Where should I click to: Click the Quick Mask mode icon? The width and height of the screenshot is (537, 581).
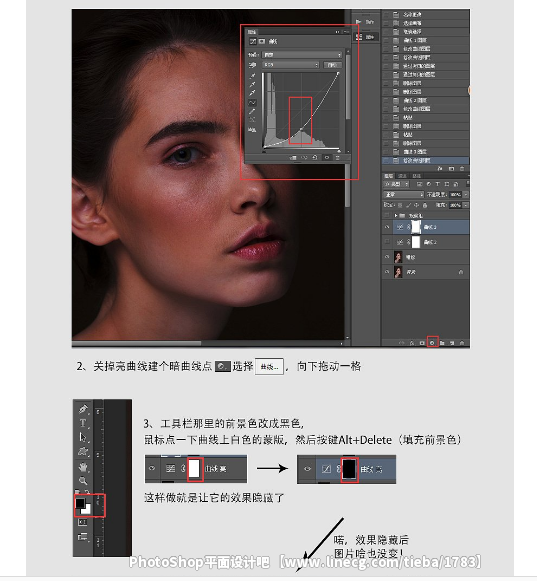82,522
